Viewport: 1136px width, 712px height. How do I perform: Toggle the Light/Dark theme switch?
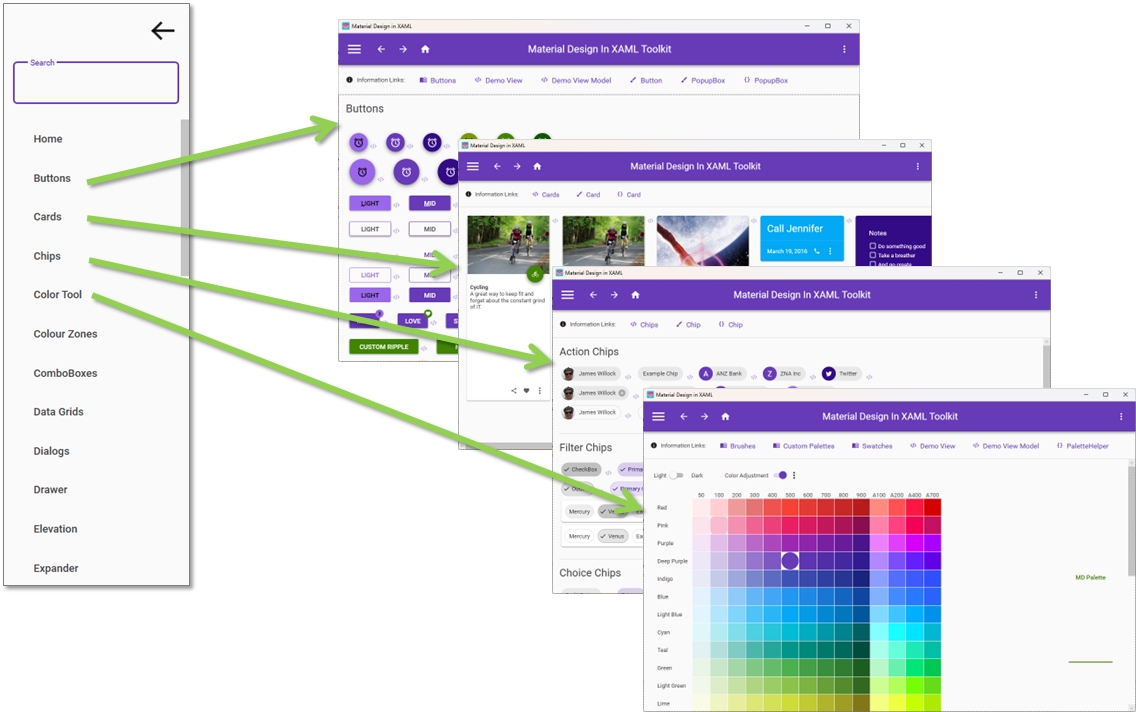click(x=677, y=475)
